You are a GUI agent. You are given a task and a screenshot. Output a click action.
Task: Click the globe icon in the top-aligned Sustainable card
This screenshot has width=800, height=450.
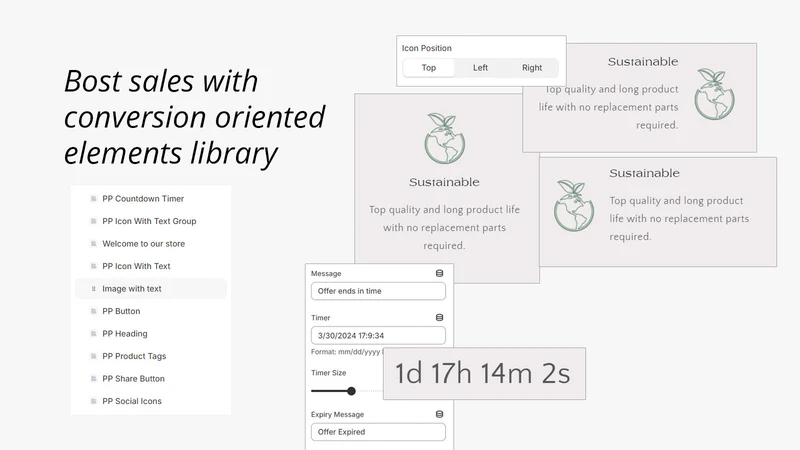pyautogui.click(x=445, y=139)
